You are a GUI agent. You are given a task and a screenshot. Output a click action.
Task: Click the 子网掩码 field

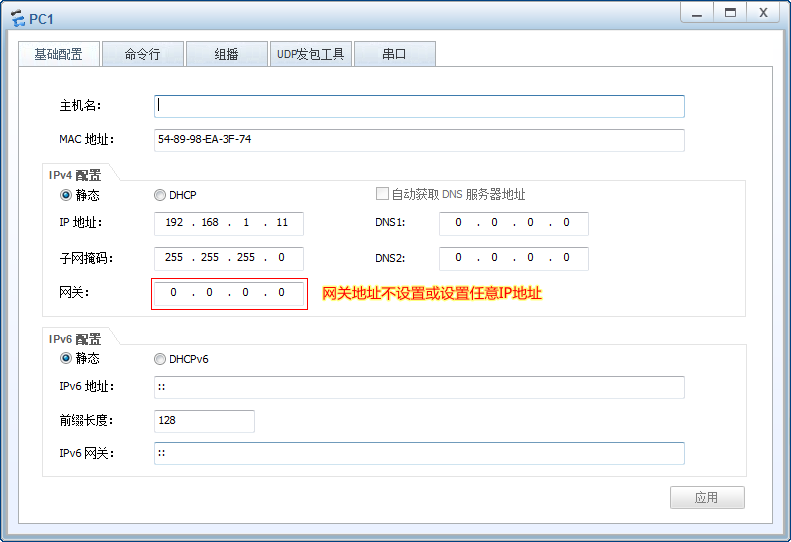(229, 258)
